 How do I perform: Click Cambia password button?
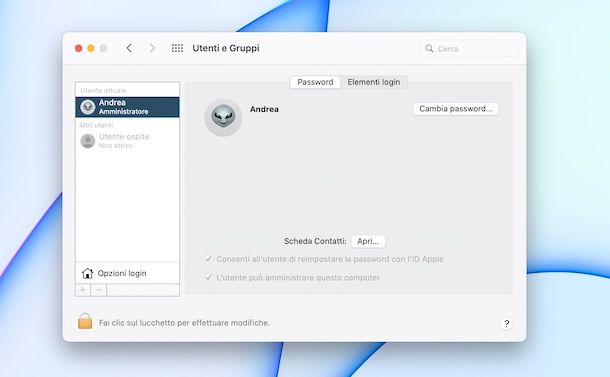456,109
